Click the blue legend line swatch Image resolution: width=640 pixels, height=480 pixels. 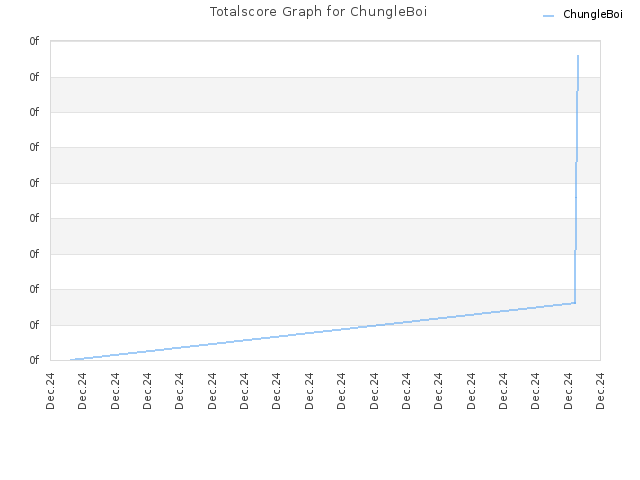point(548,16)
